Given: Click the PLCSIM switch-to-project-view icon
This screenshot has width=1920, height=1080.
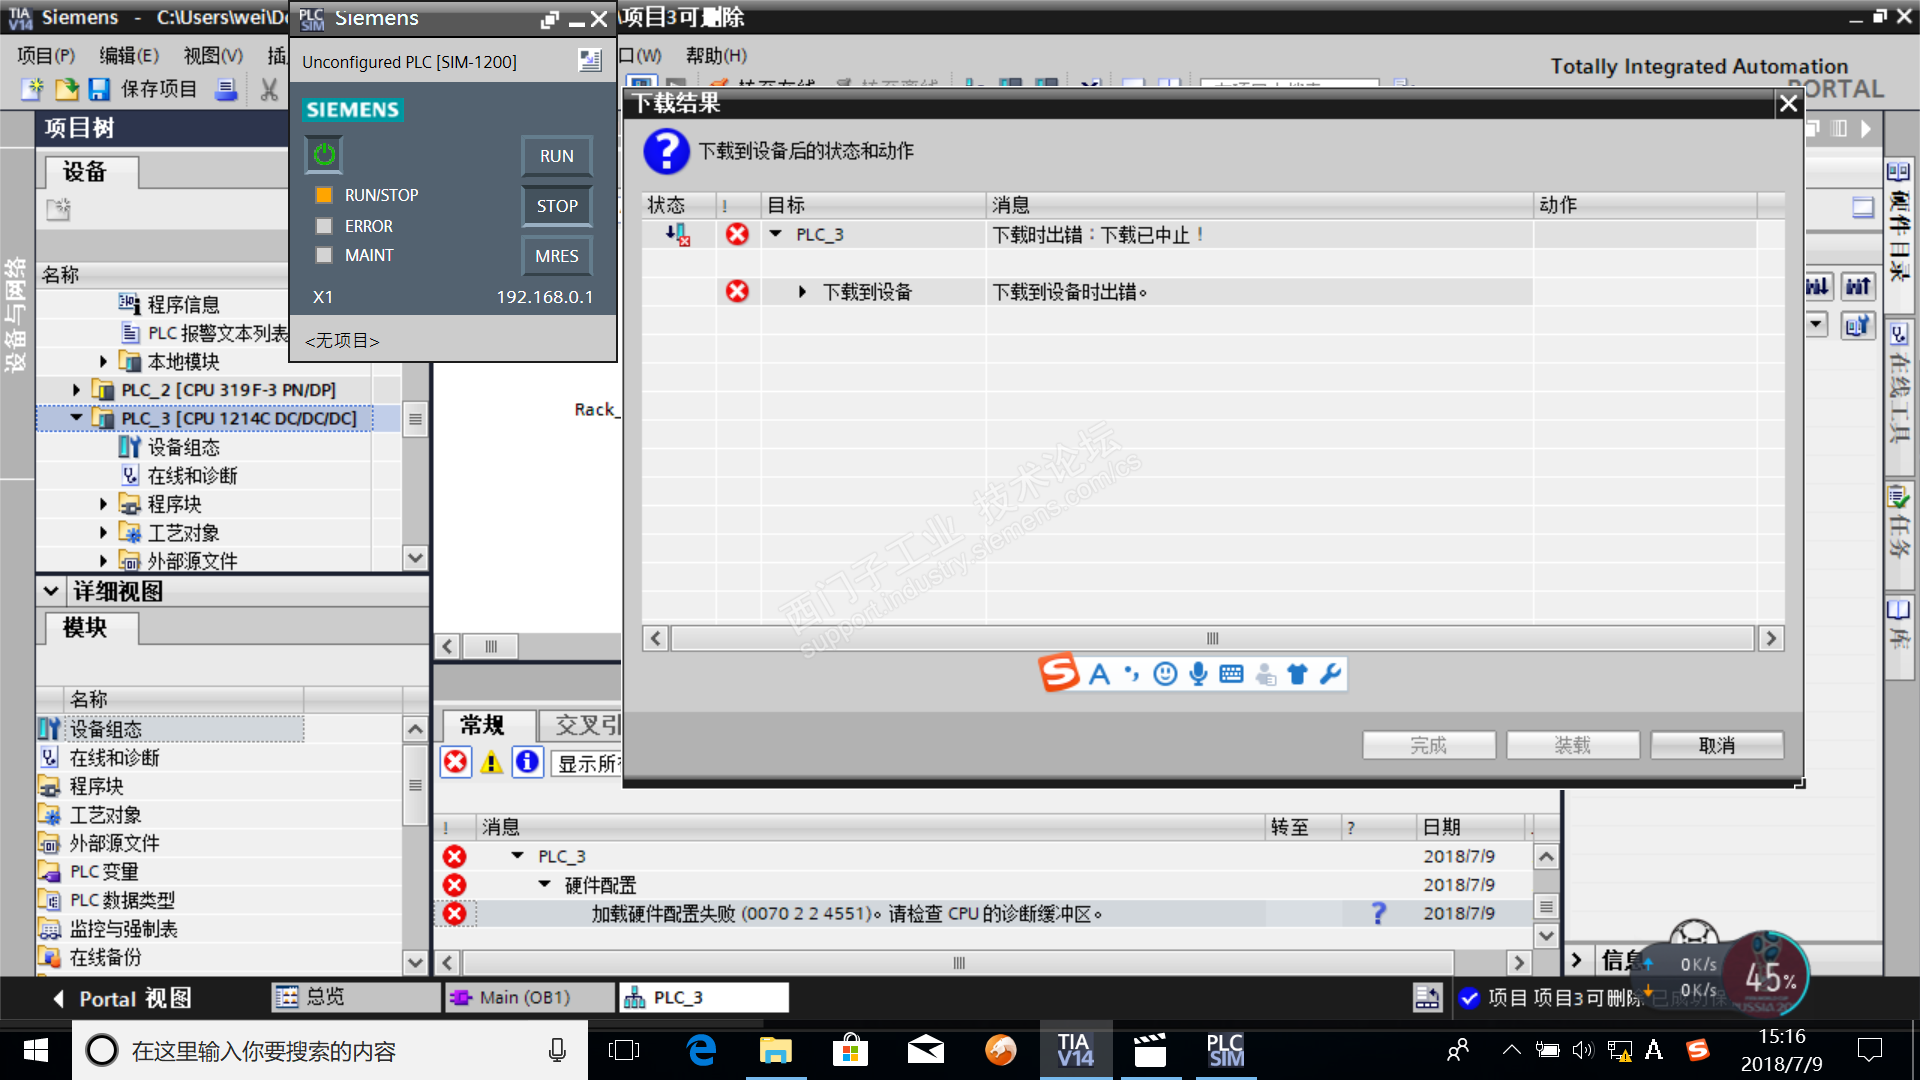Looking at the screenshot, I should pyautogui.click(x=590, y=61).
